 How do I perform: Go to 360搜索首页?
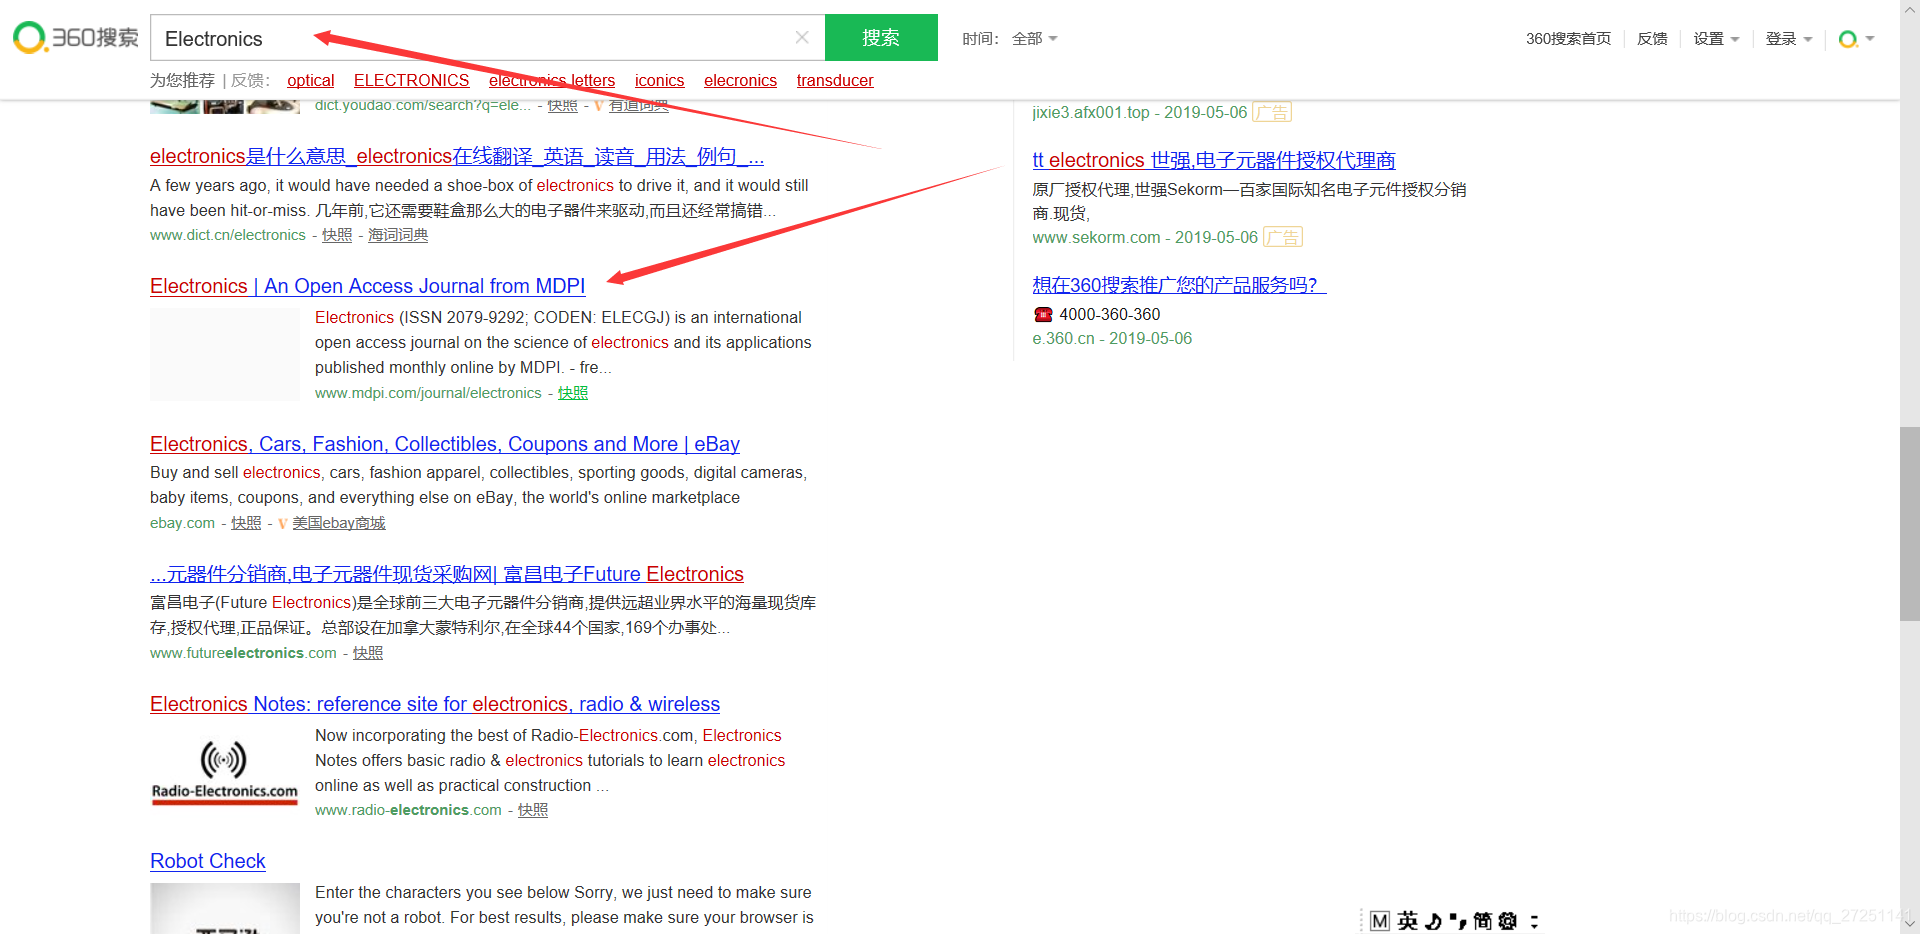point(1568,39)
